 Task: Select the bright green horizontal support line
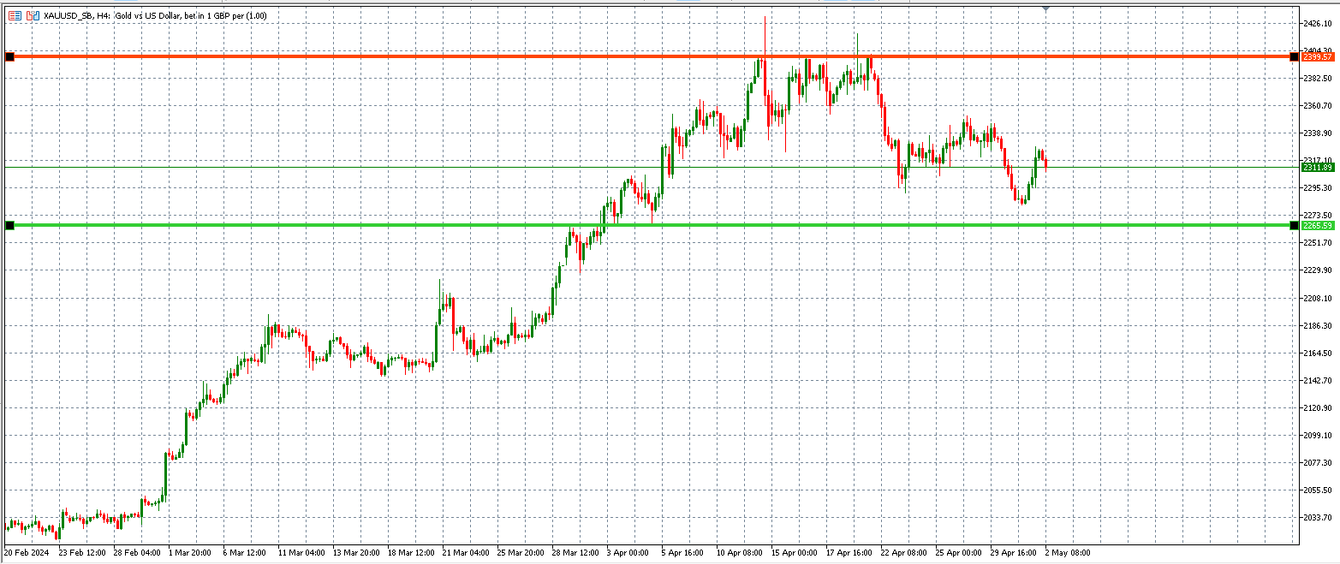[400, 225]
